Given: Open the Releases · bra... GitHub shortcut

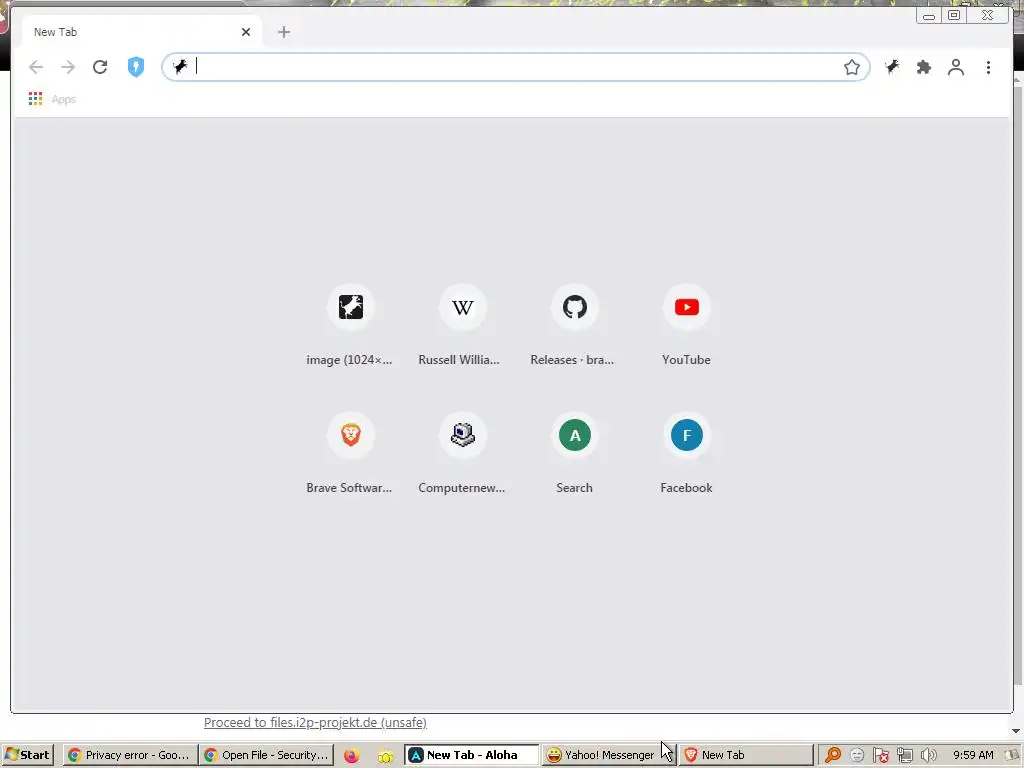Looking at the screenshot, I should click(x=575, y=325).
